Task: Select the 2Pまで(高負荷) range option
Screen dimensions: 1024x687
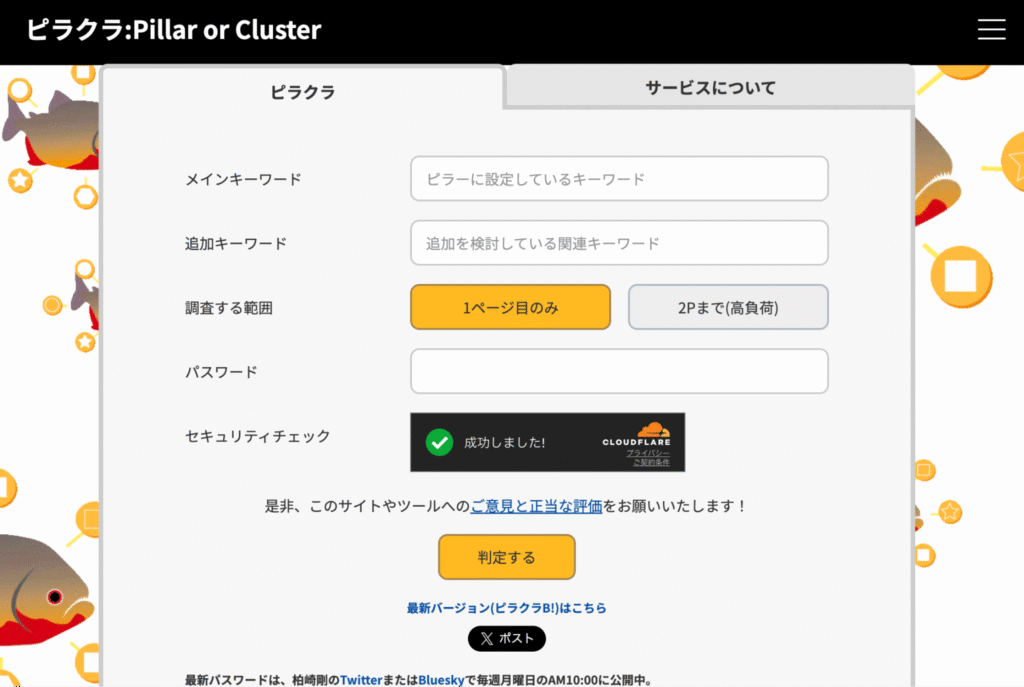Action: tap(728, 307)
